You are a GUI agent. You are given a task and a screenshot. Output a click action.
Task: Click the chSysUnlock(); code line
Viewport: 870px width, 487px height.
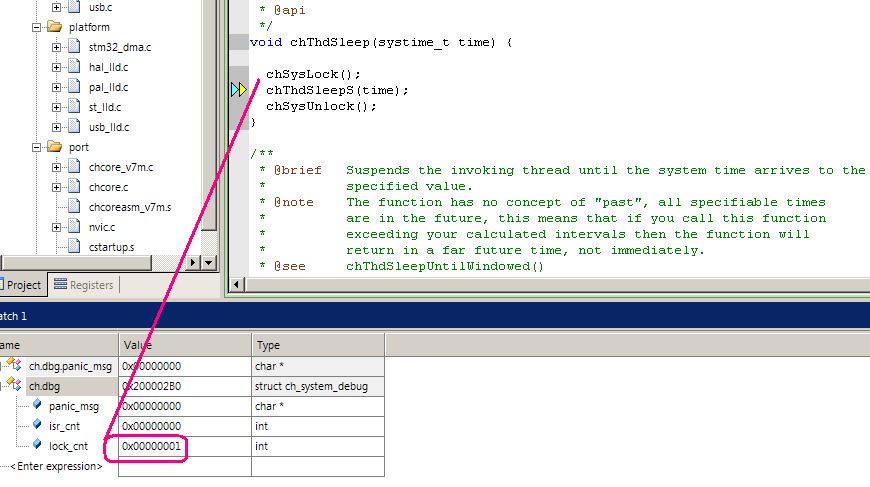point(321,106)
